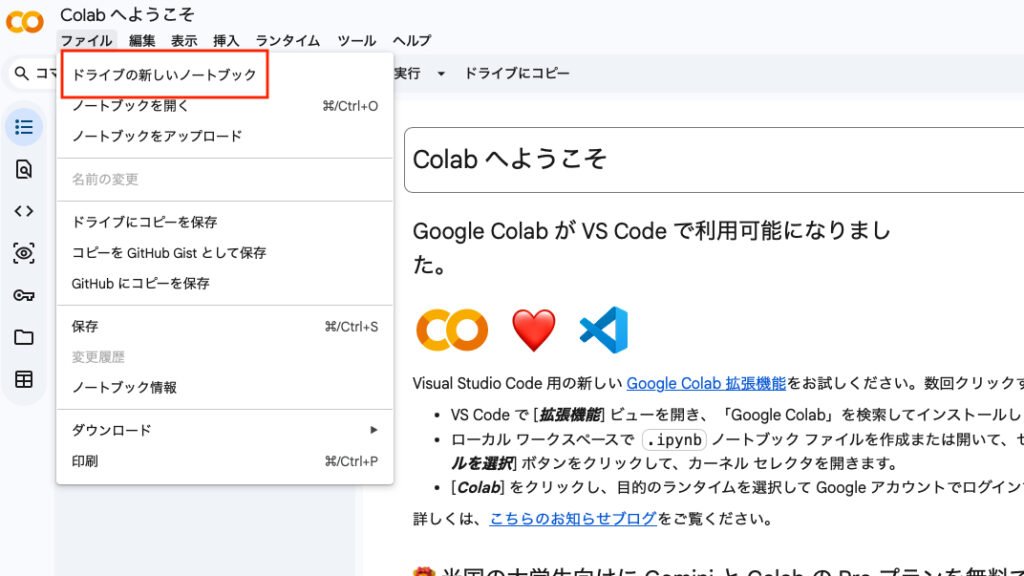Open the search and replace panel
Viewport: 1024px width, 576px height.
(24, 169)
